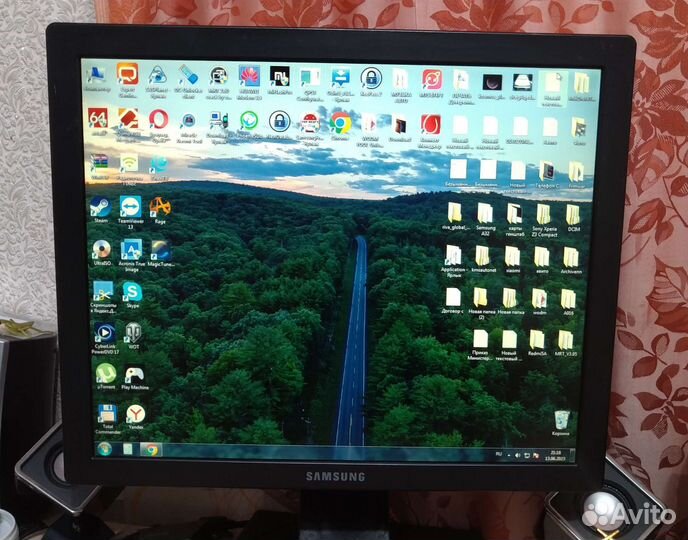Open Скриншоты в Яндекс.Диске scissors icon
688x540 pixels.
103,297
